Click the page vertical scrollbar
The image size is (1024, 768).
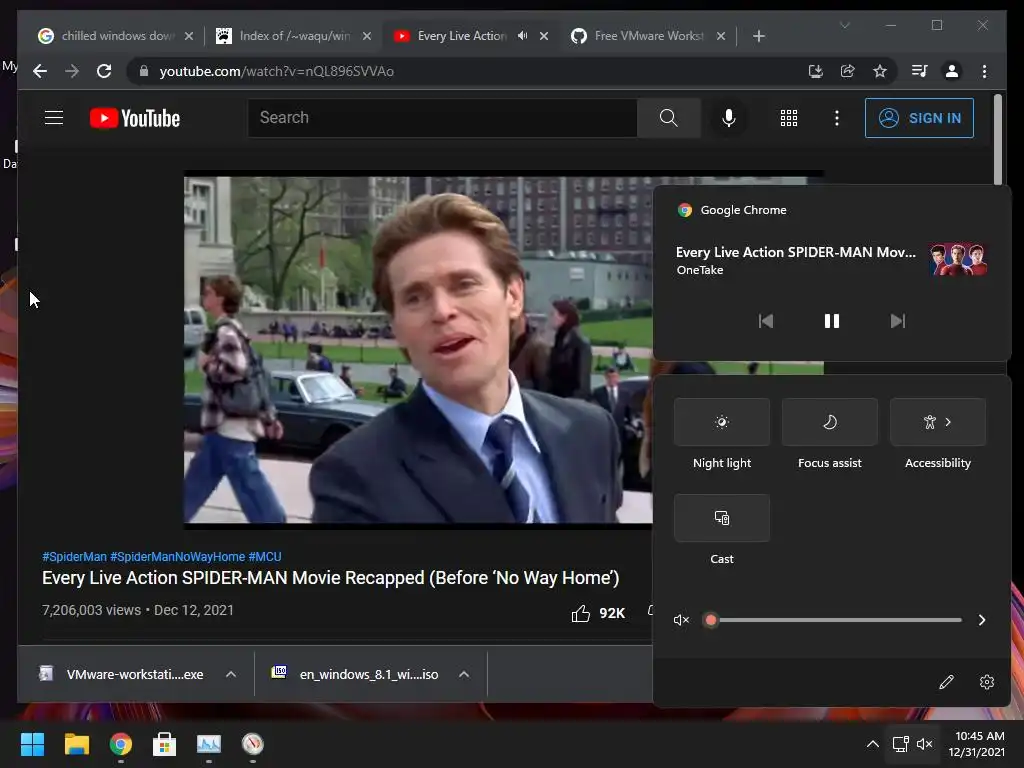(x=997, y=139)
